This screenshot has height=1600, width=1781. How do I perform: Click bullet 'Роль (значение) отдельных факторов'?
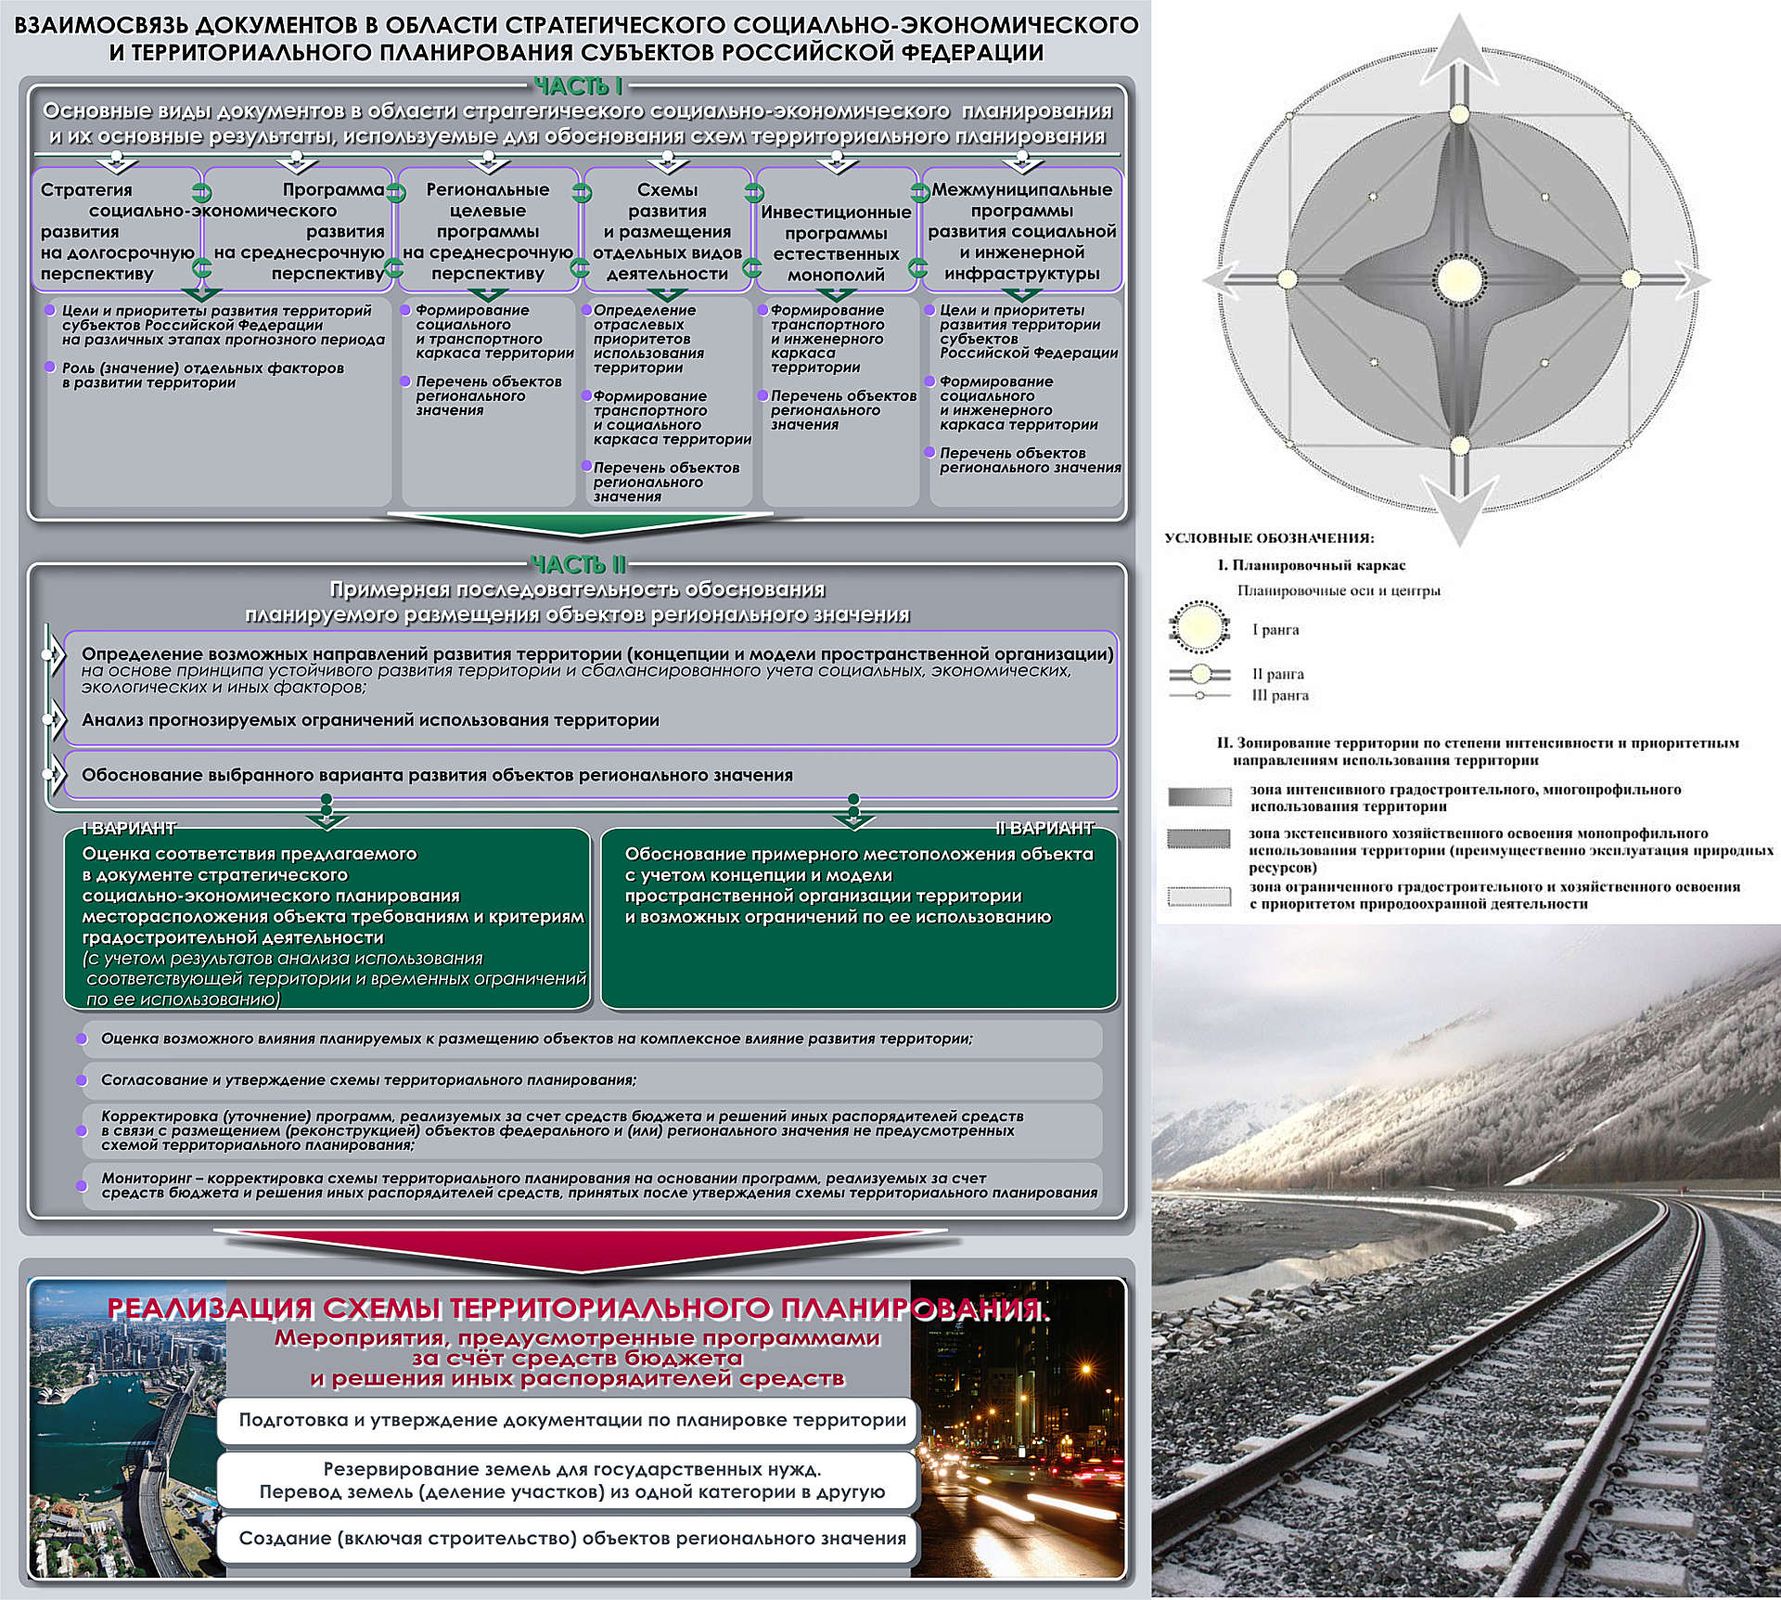tap(202, 375)
